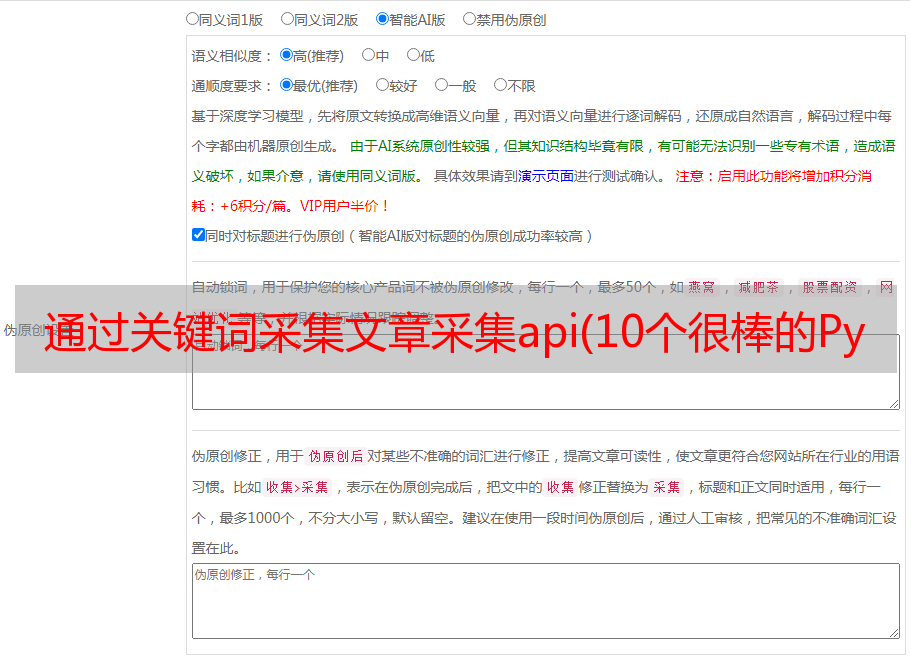Set 语义相似度 to 高(推荐)
The image size is (911, 658).
pos(287,56)
